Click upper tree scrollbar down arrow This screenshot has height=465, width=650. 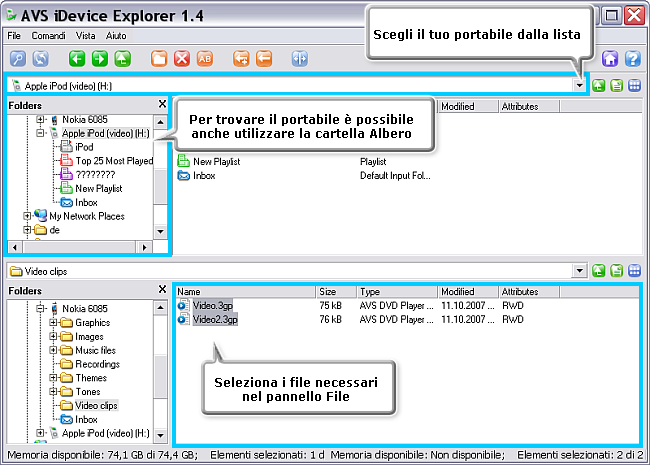[160, 231]
